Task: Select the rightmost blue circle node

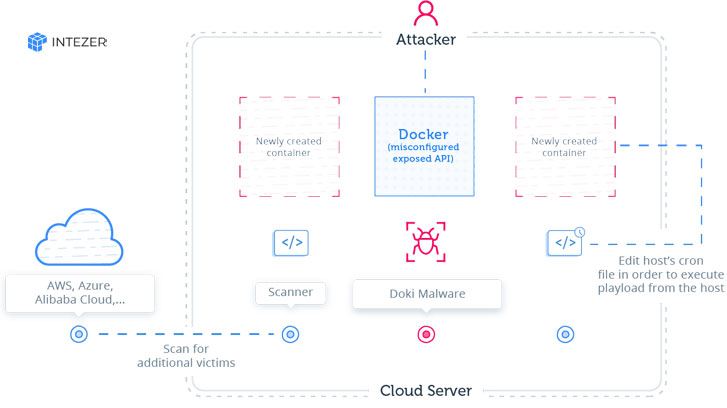Action: coord(564,334)
